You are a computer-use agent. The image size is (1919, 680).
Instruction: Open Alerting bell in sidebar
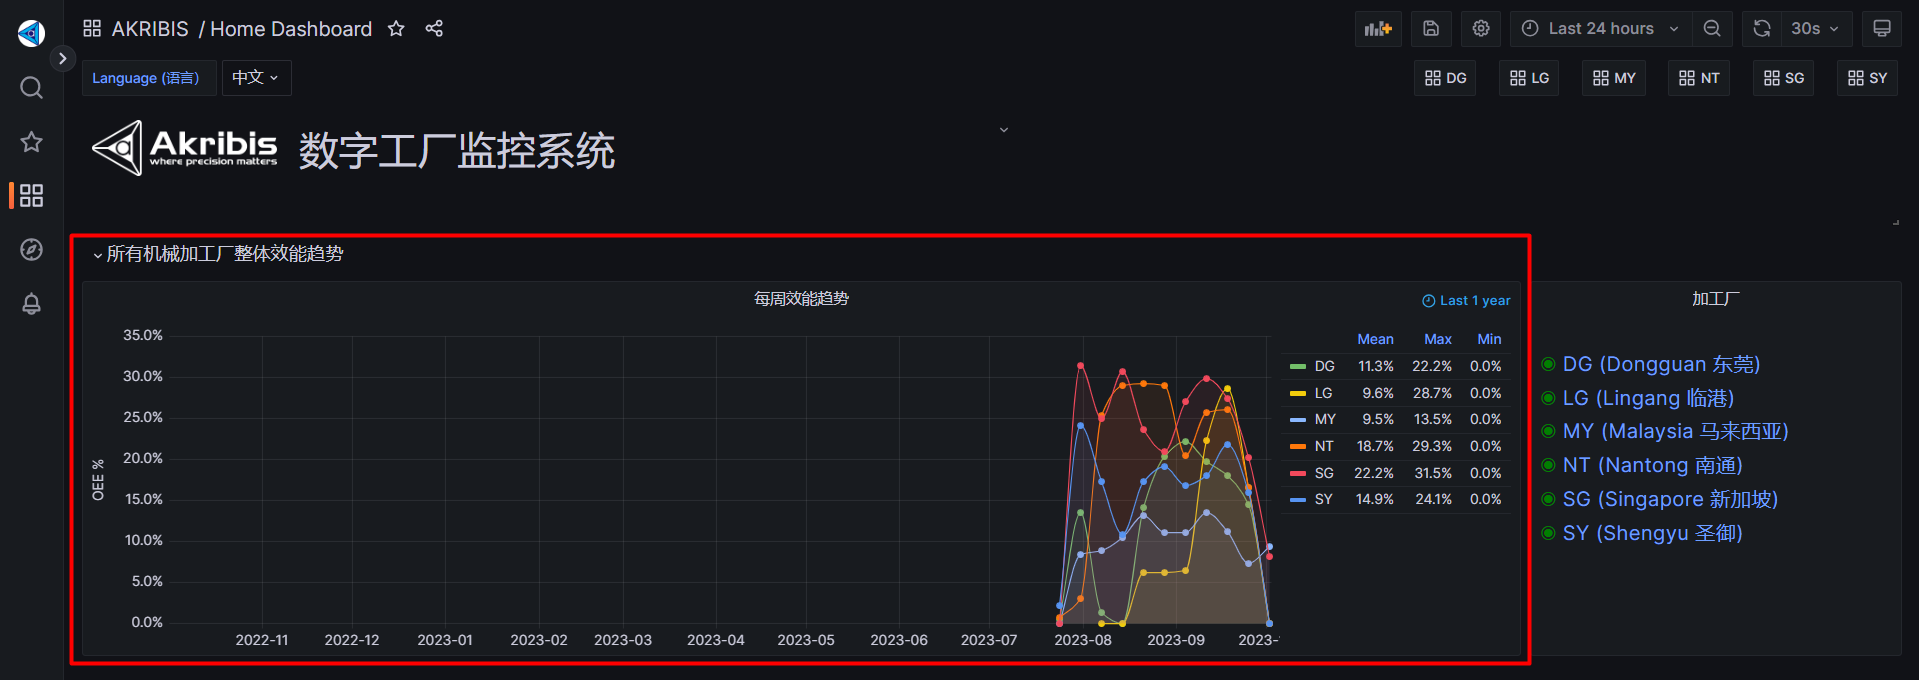[31, 304]
